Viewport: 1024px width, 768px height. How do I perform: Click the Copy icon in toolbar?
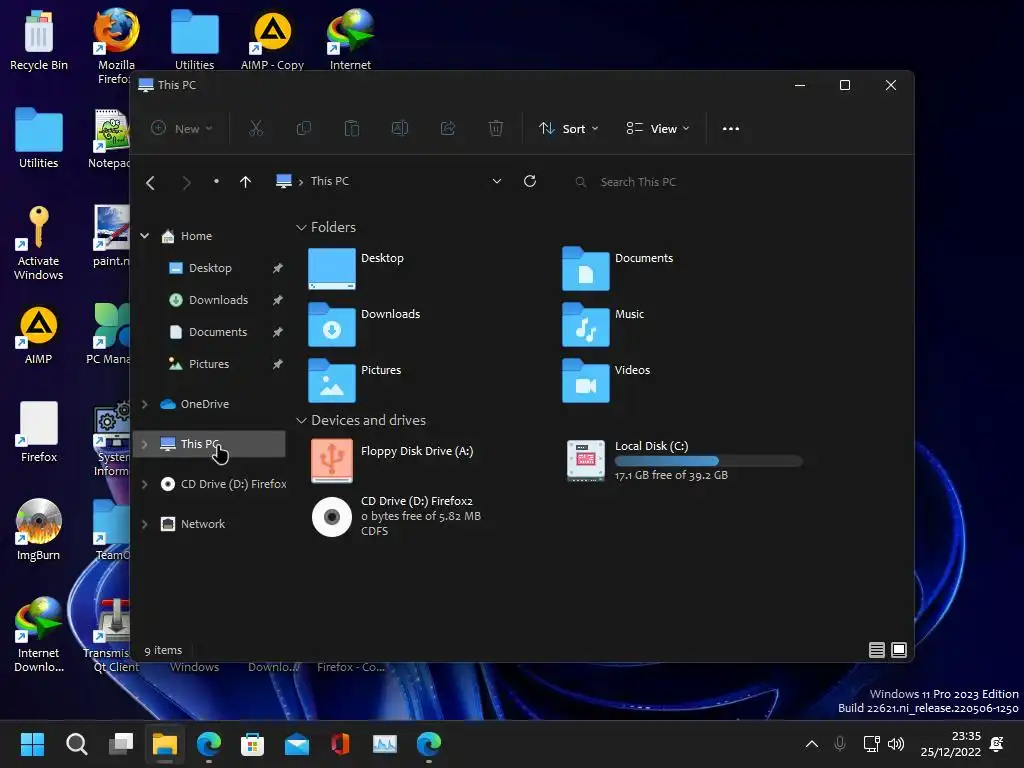(x=304, y=129)
